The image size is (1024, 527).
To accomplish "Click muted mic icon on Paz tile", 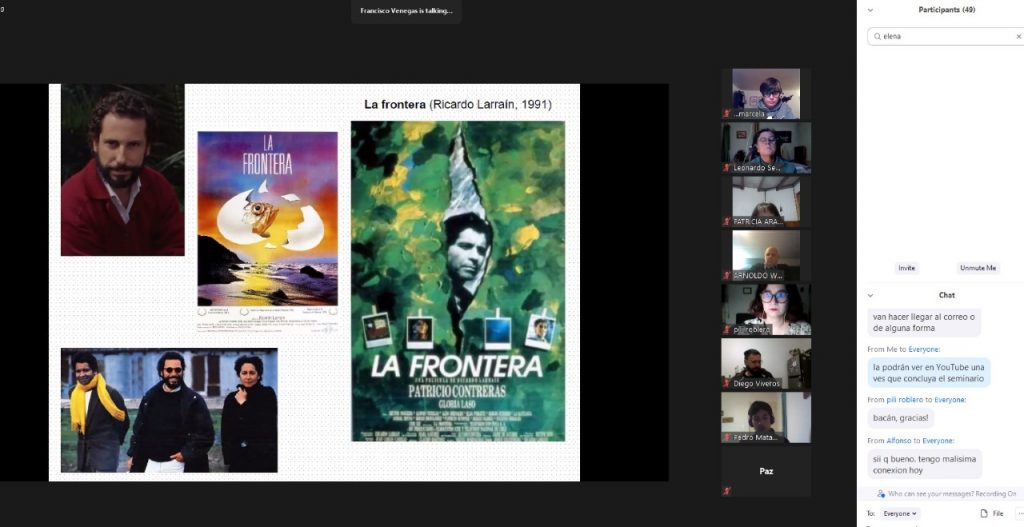I will [x=726, y=491].
